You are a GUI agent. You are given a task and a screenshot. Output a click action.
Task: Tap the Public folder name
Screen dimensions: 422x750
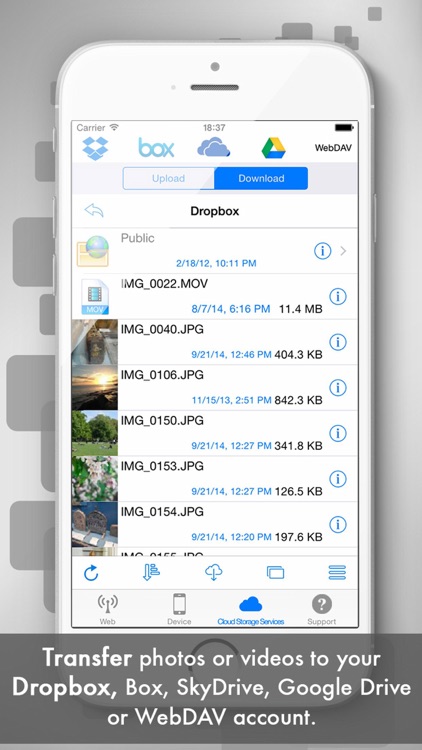click(137, 238)
